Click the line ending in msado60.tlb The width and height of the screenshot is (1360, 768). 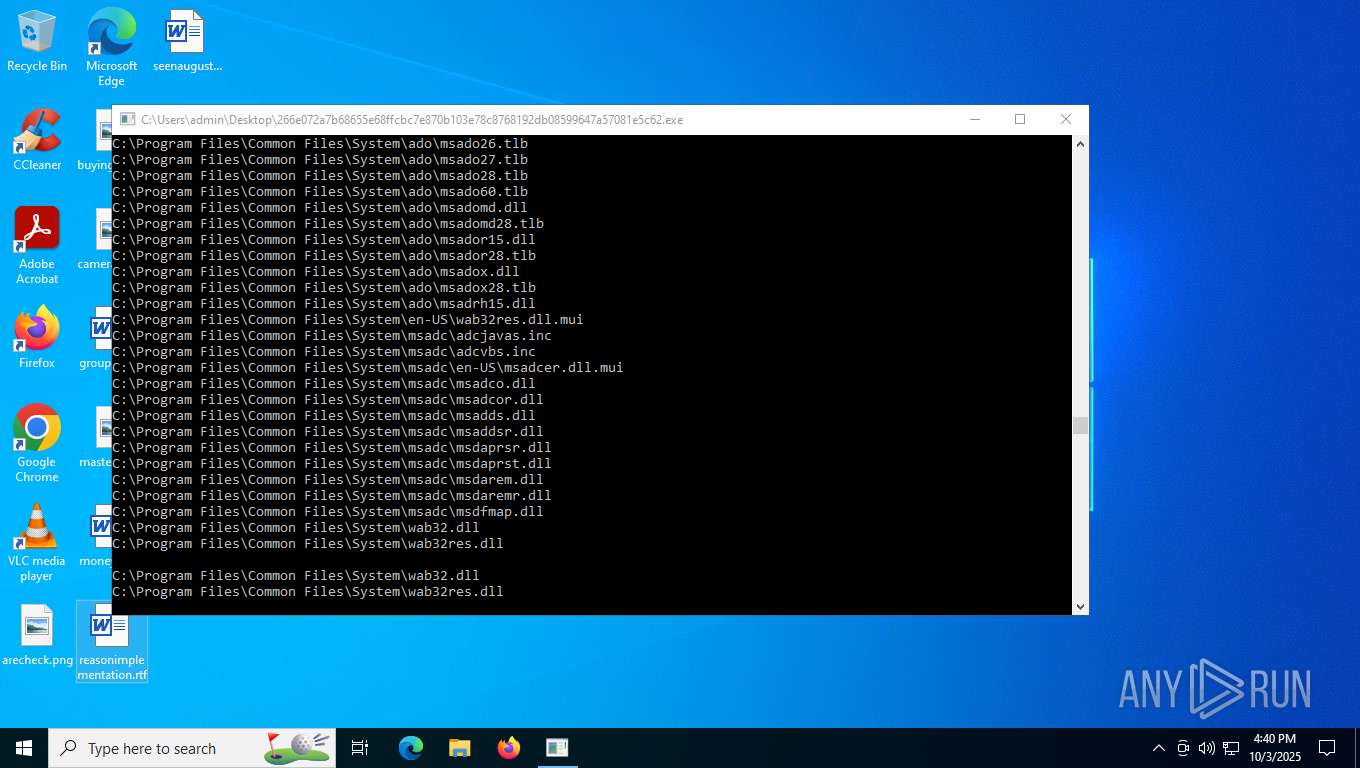pos(320,192)
